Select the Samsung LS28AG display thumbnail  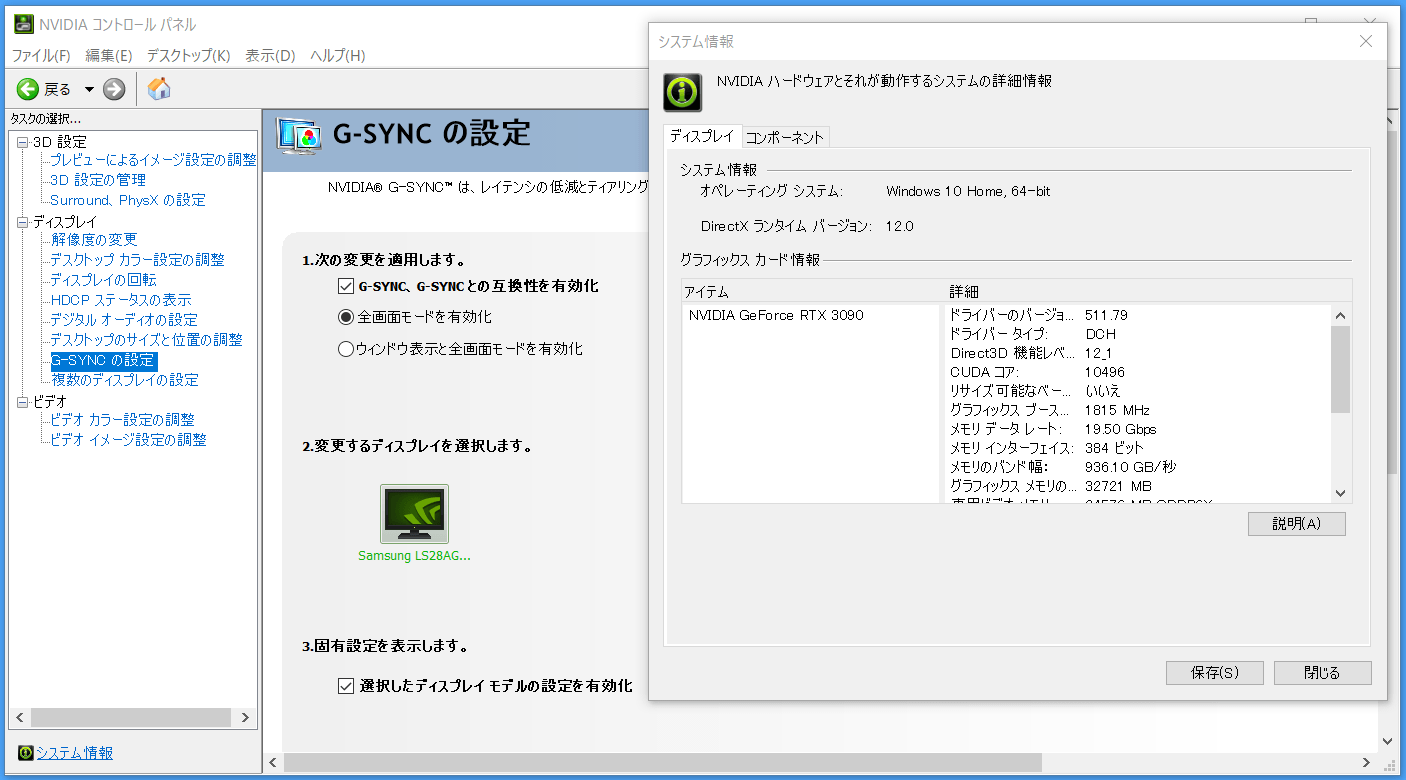click(414, 514)
